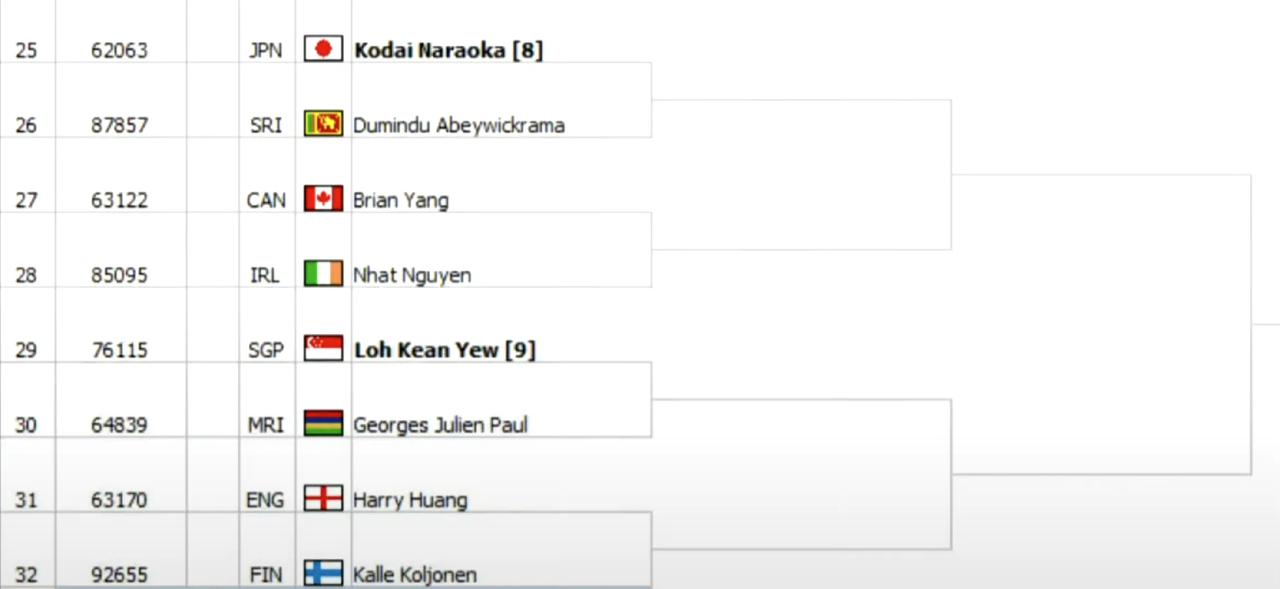Click the Mauritius flag icon
Viewport: 1280px width, 589px height.
pyautogui.click(x=323, y=424)
